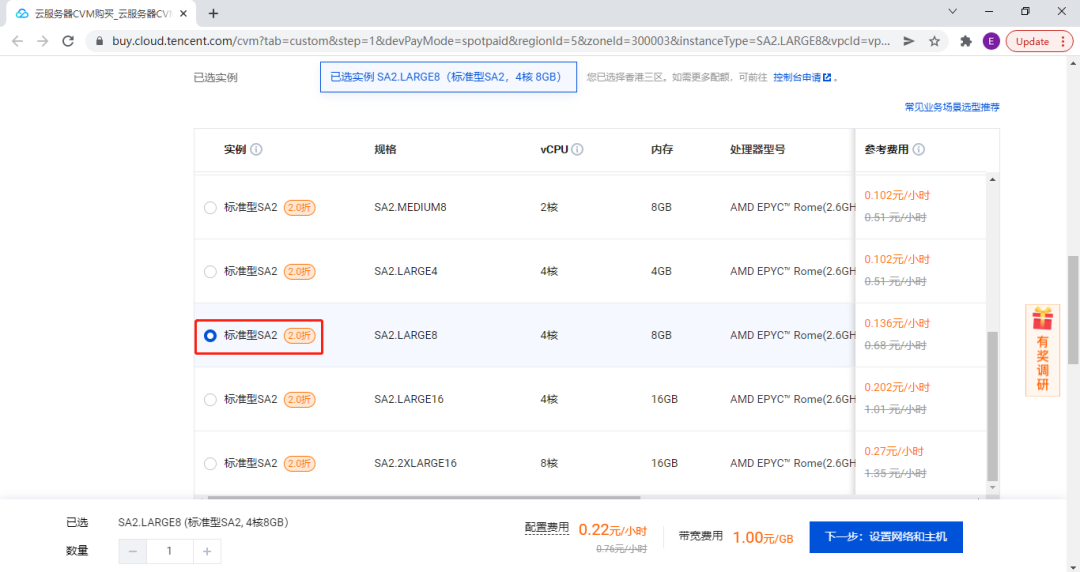Select the SA2.MEDIUM8 instance radio button
Screen dimensions: 1080x572
click(210, 207)
